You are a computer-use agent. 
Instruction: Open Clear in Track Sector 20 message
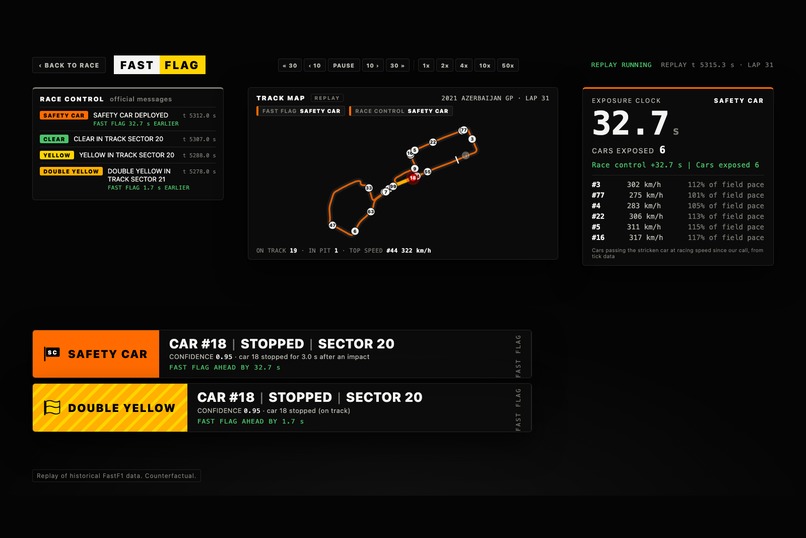pos(128,139)
